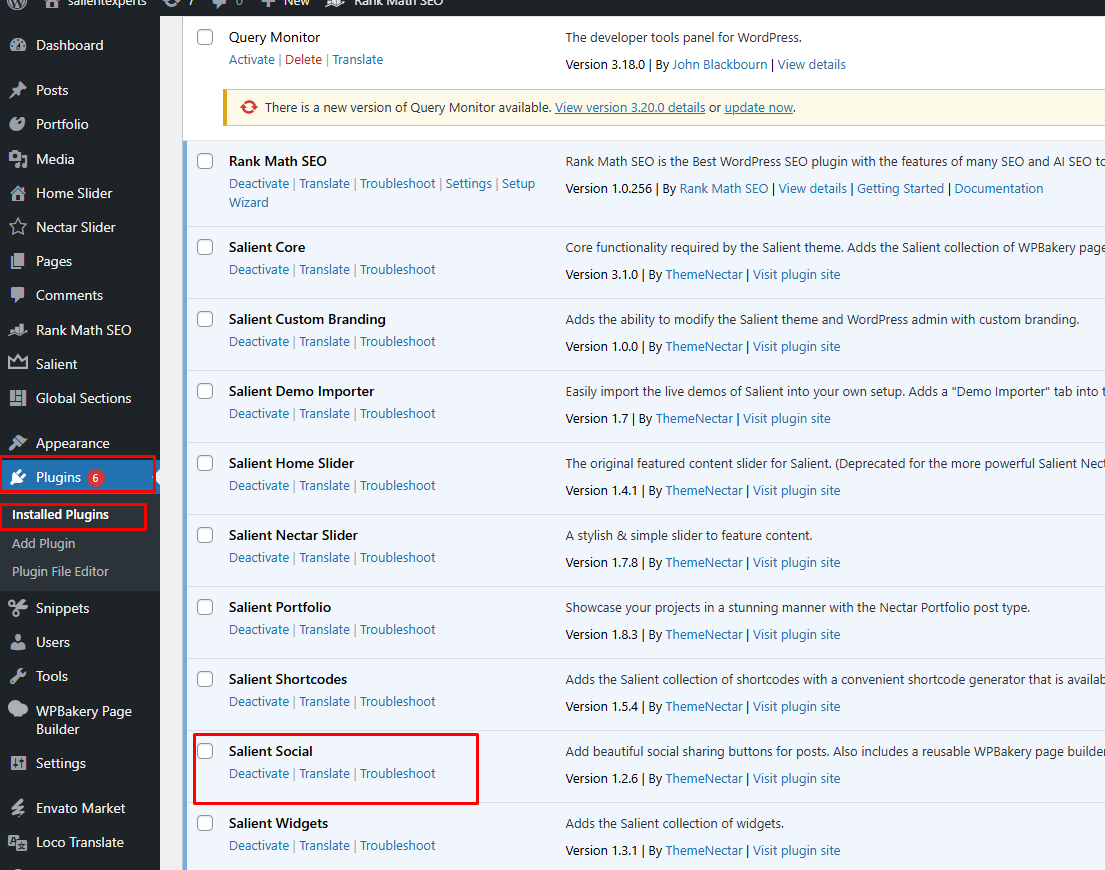Tick the Salient Social plugin checkbox
The width and height of the screenshot is (1105, 870).
coord(205,751)
